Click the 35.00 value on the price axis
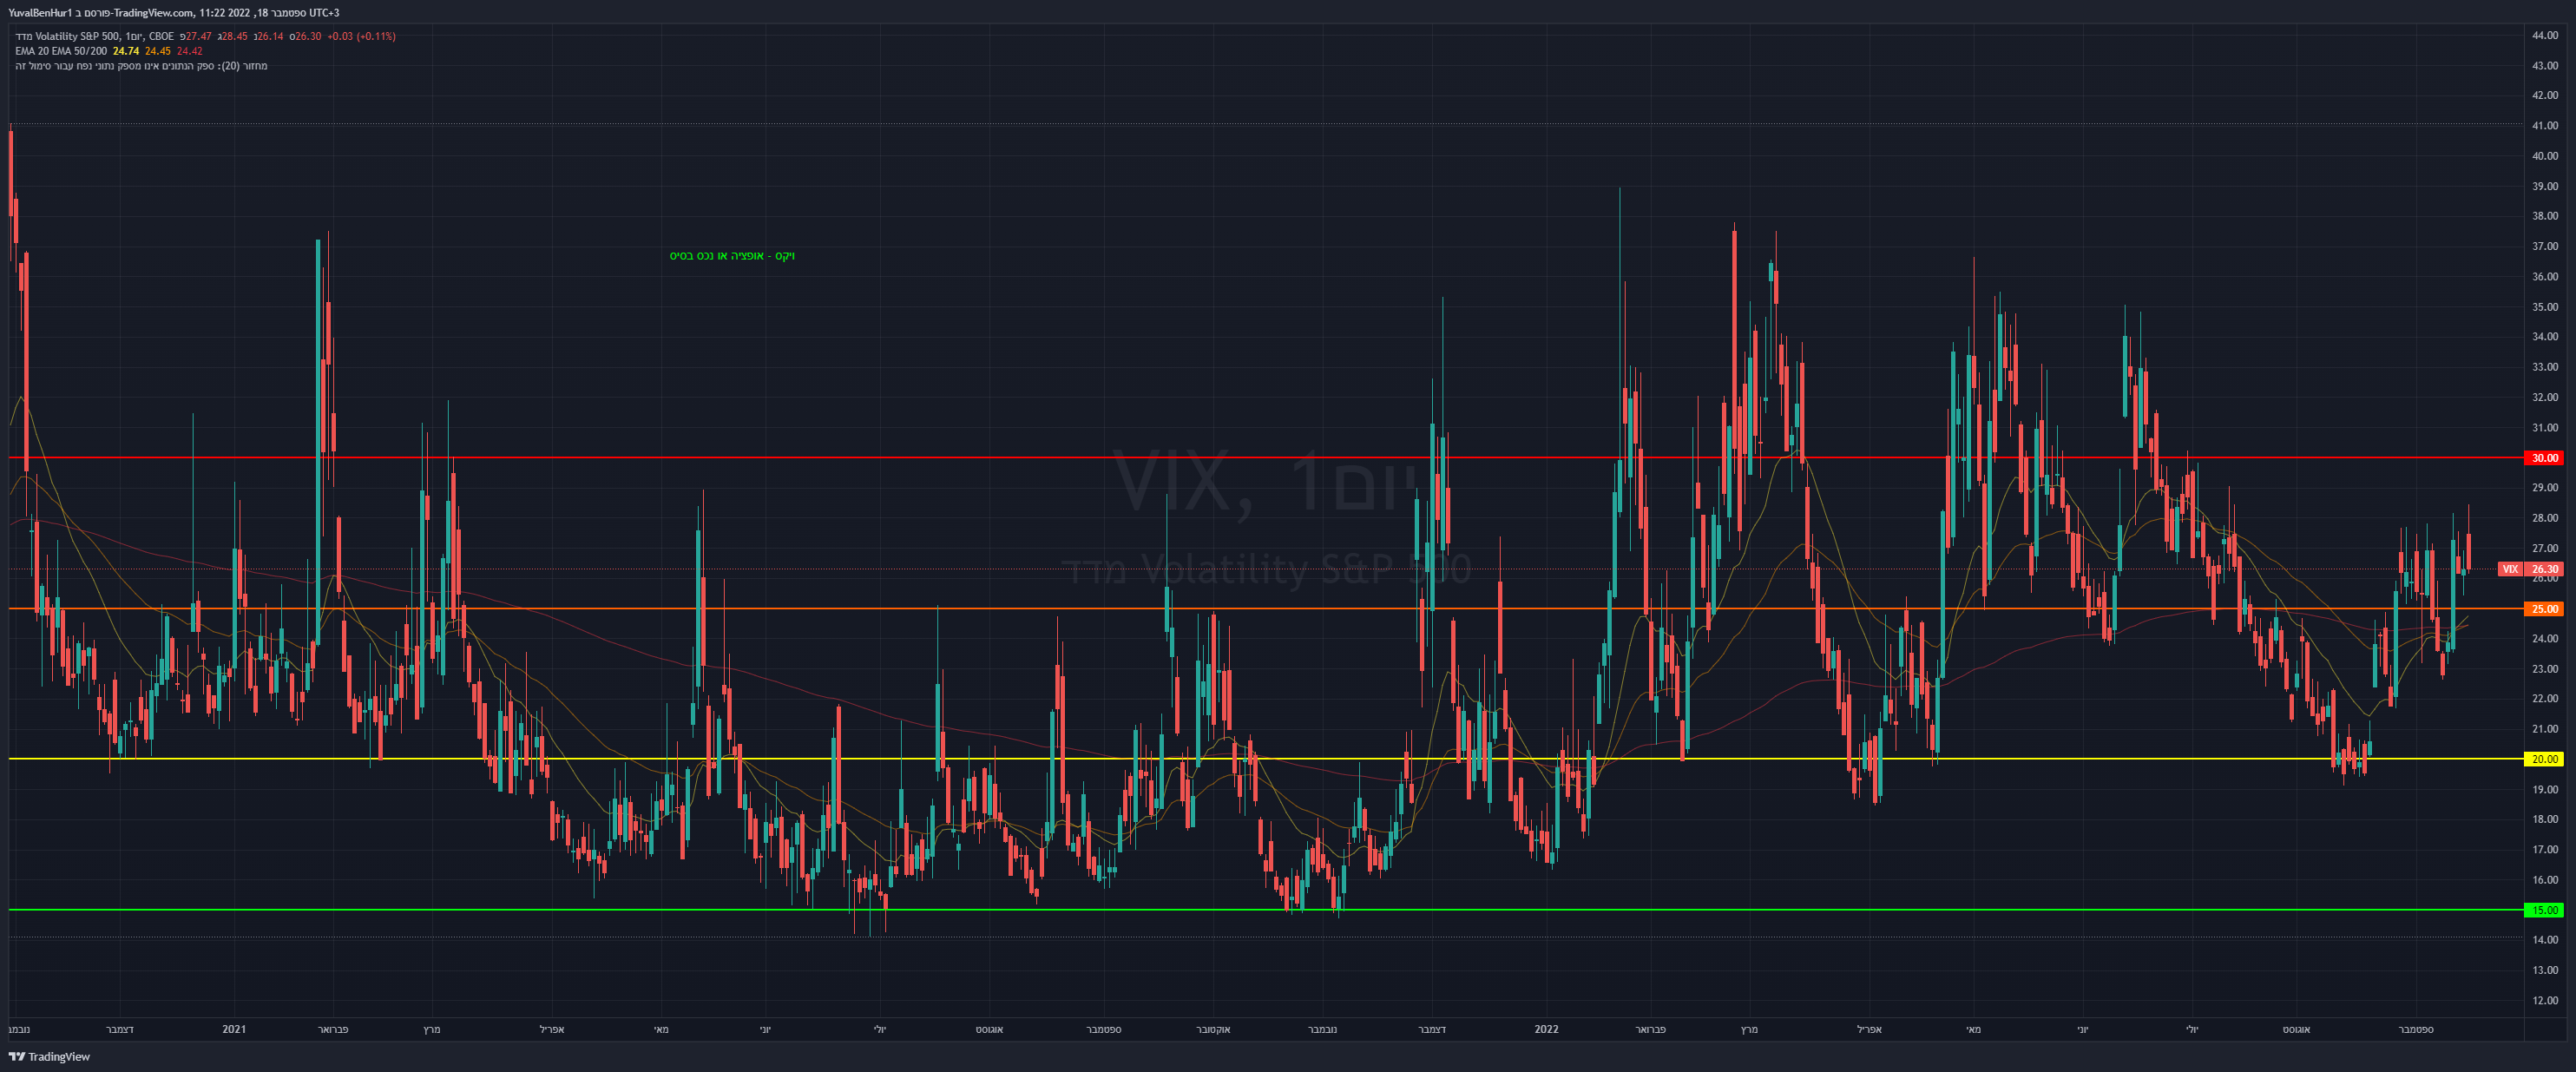 pos(2544,307)
